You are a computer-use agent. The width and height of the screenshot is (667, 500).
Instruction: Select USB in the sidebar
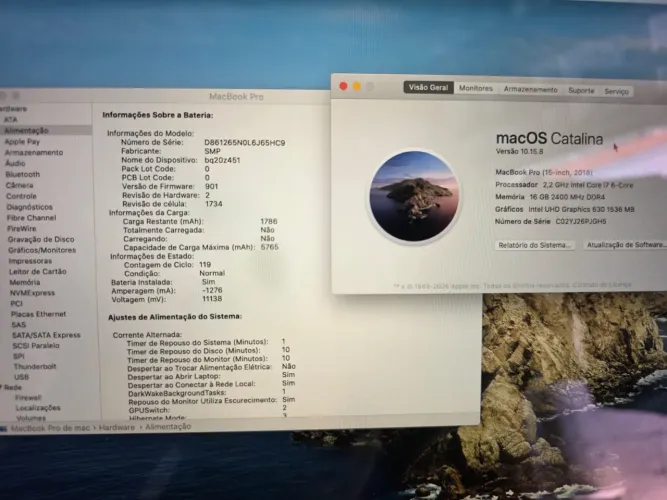(x=22, y=377)
